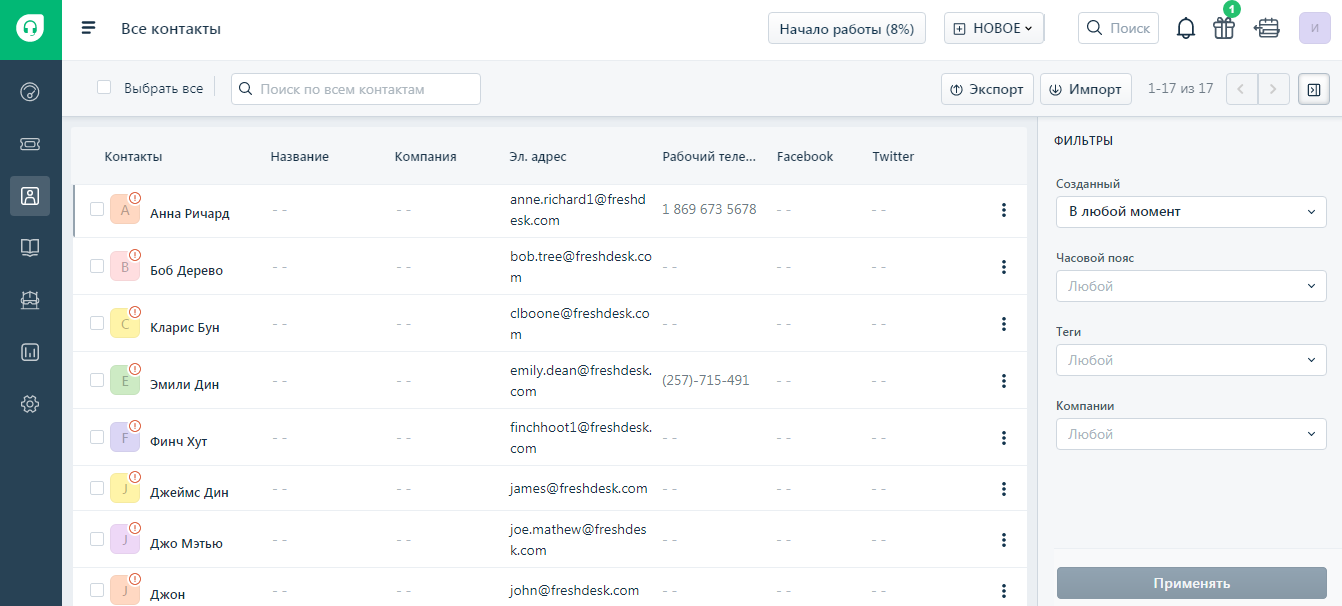Open more options for Джон
The height and width of the screenshot is (606, 1342).
(1003, 591)
